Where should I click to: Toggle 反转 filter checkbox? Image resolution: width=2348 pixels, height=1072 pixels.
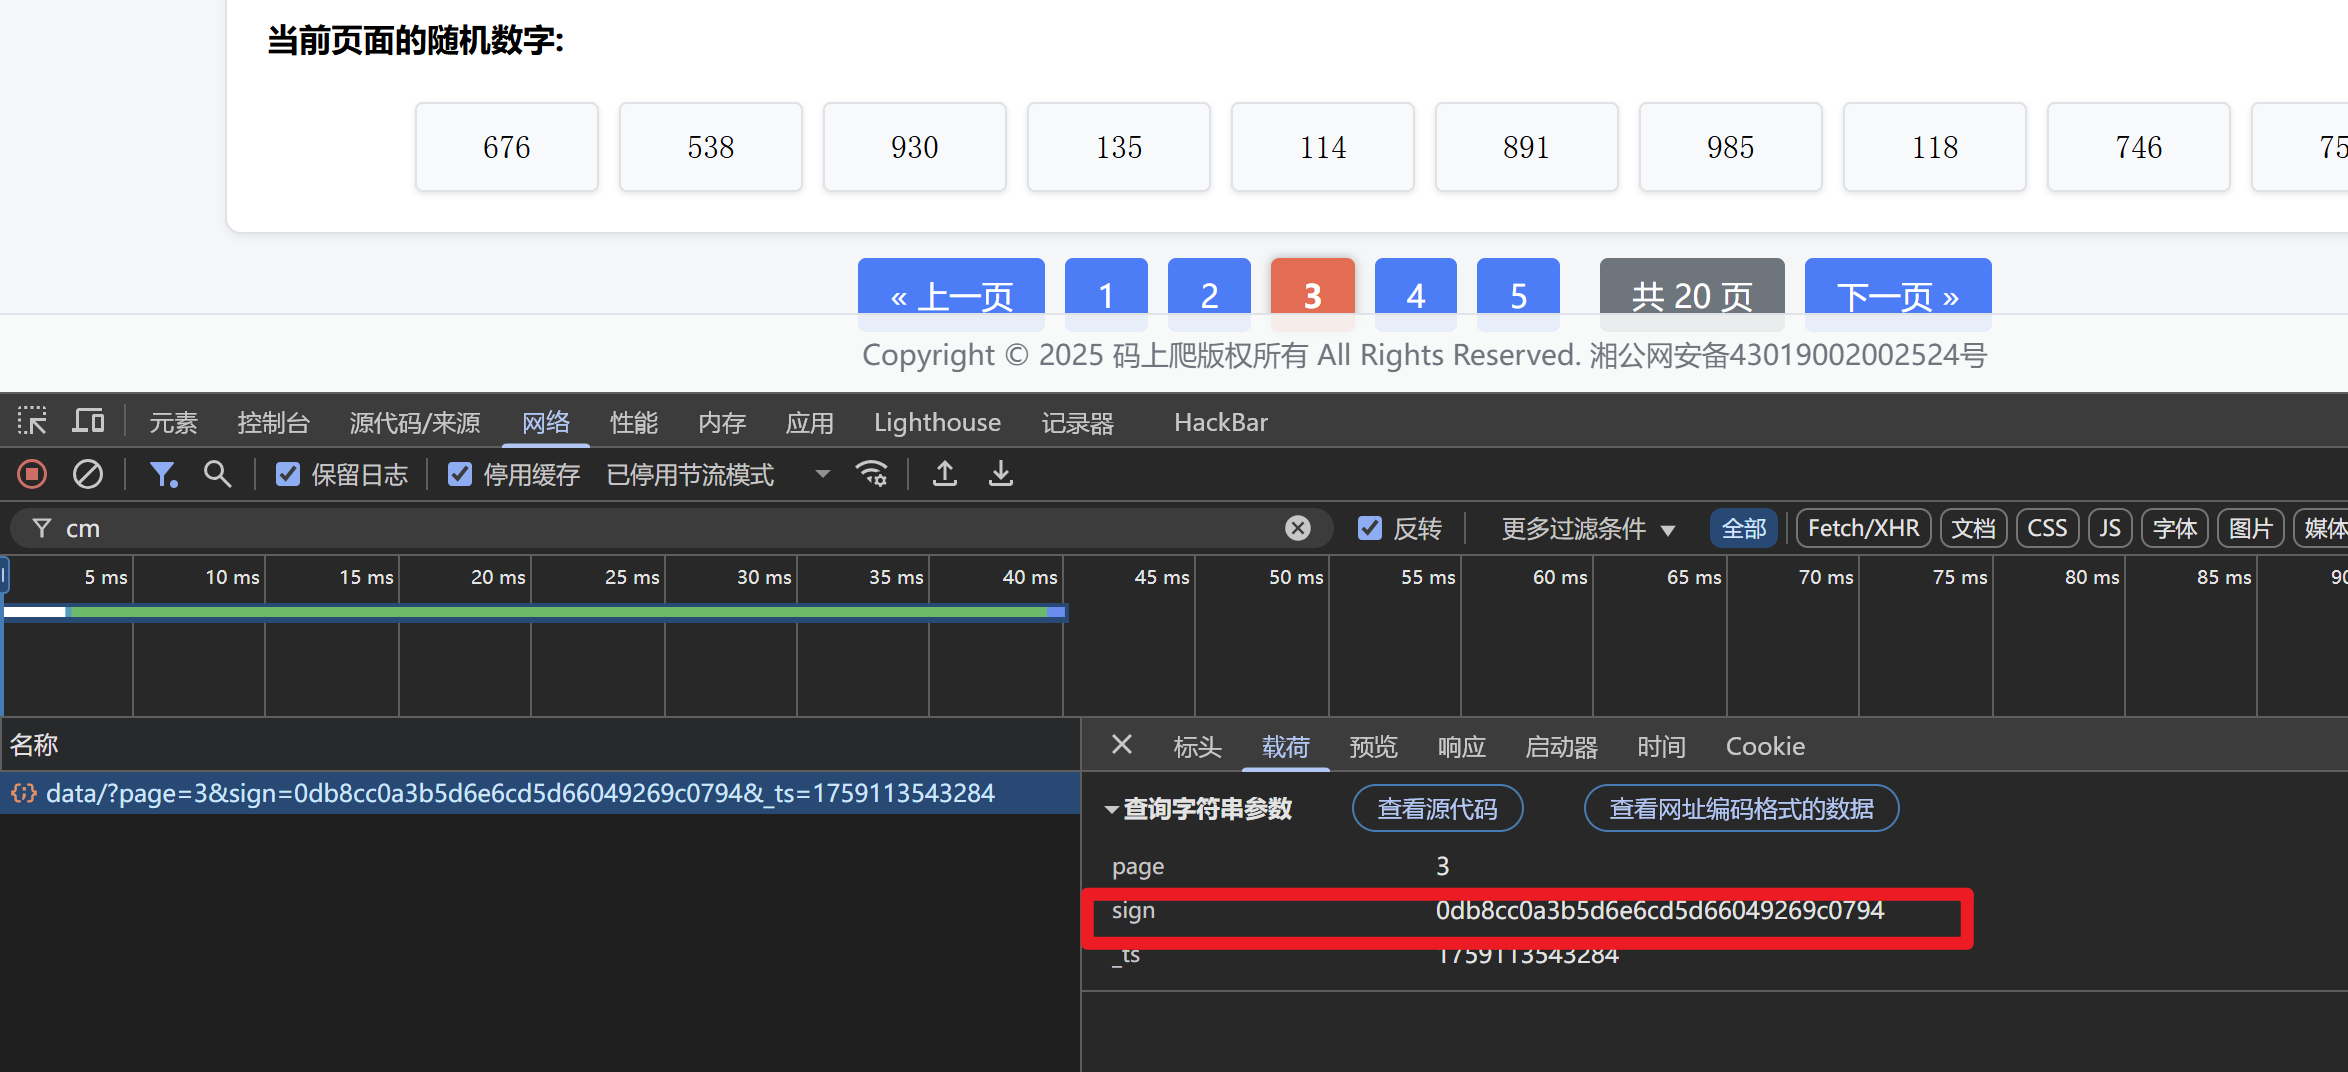pos(1370,528)
